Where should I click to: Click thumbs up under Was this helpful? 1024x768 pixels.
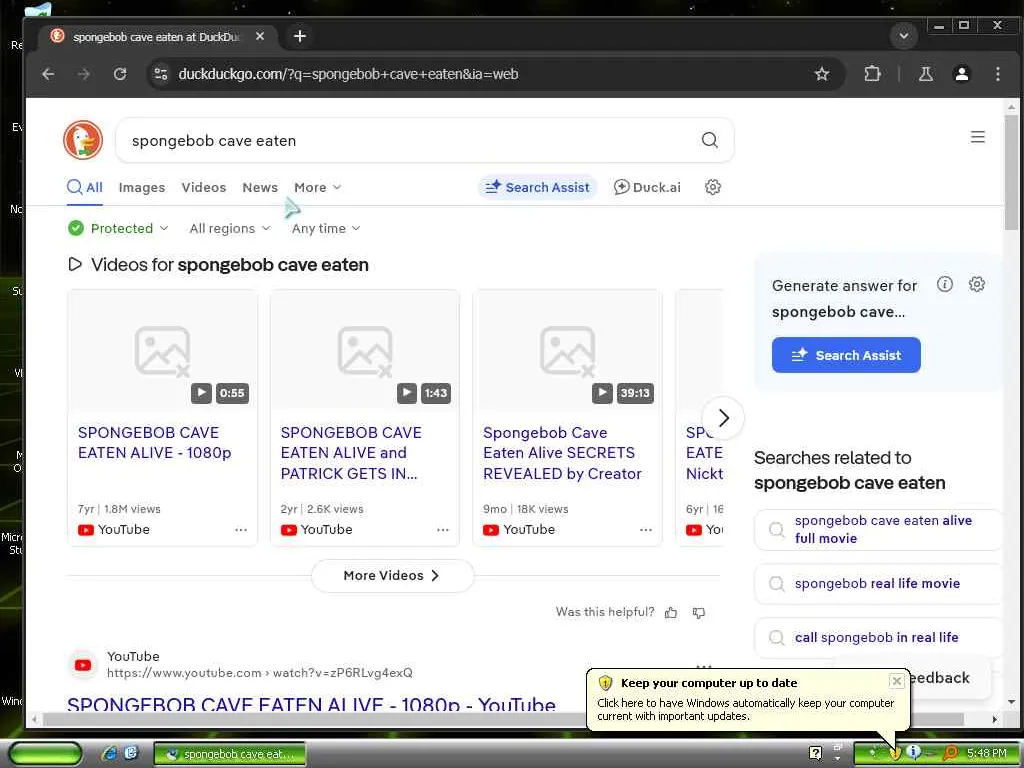coord(671,613)
